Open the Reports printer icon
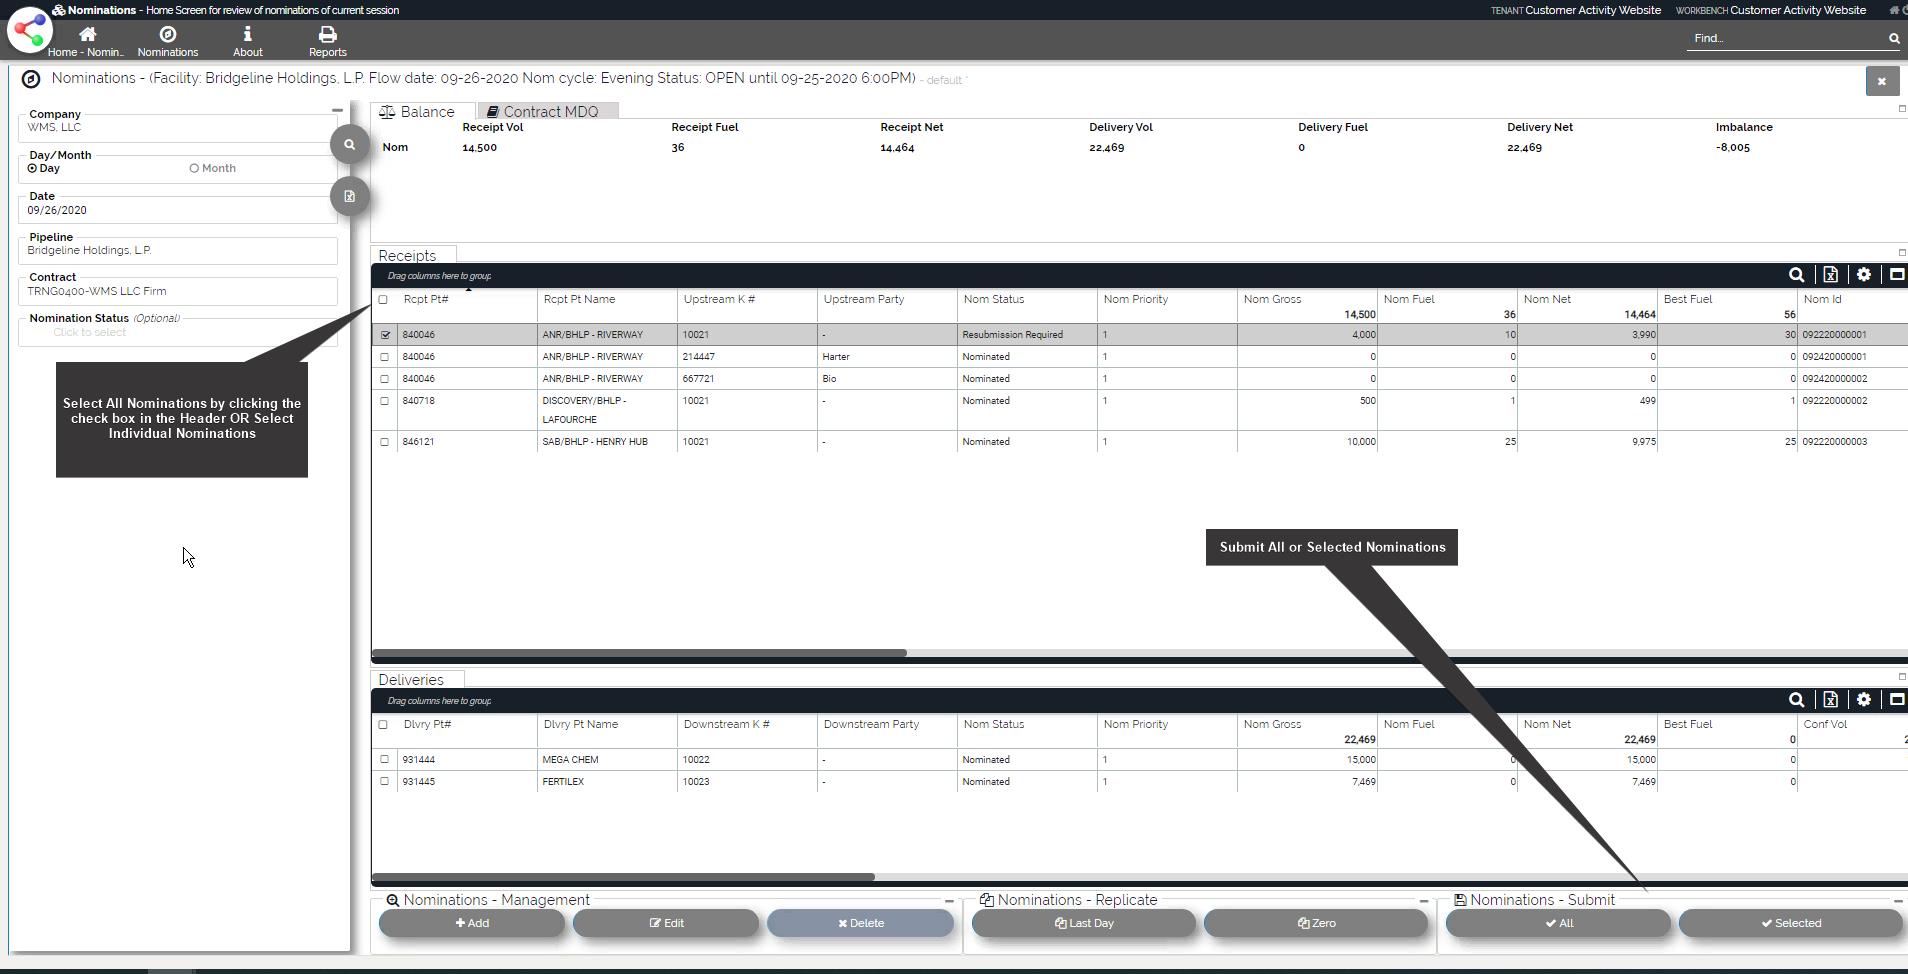This screenshot has width=1908, height=974. click(x=327, y=35)
